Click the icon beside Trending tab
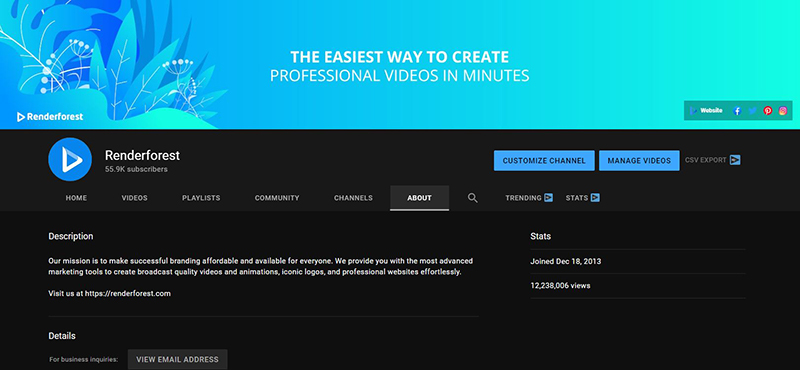This screenshot has width=800, height=370. (548, 198)
